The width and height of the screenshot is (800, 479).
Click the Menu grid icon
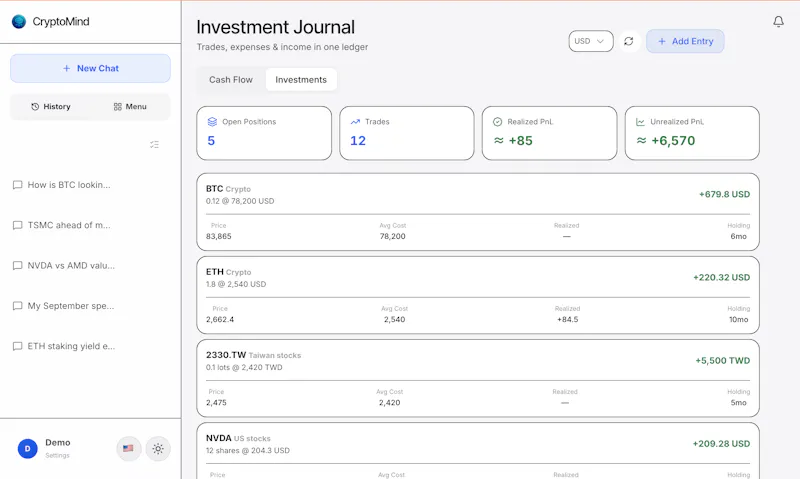click(118, 107)
